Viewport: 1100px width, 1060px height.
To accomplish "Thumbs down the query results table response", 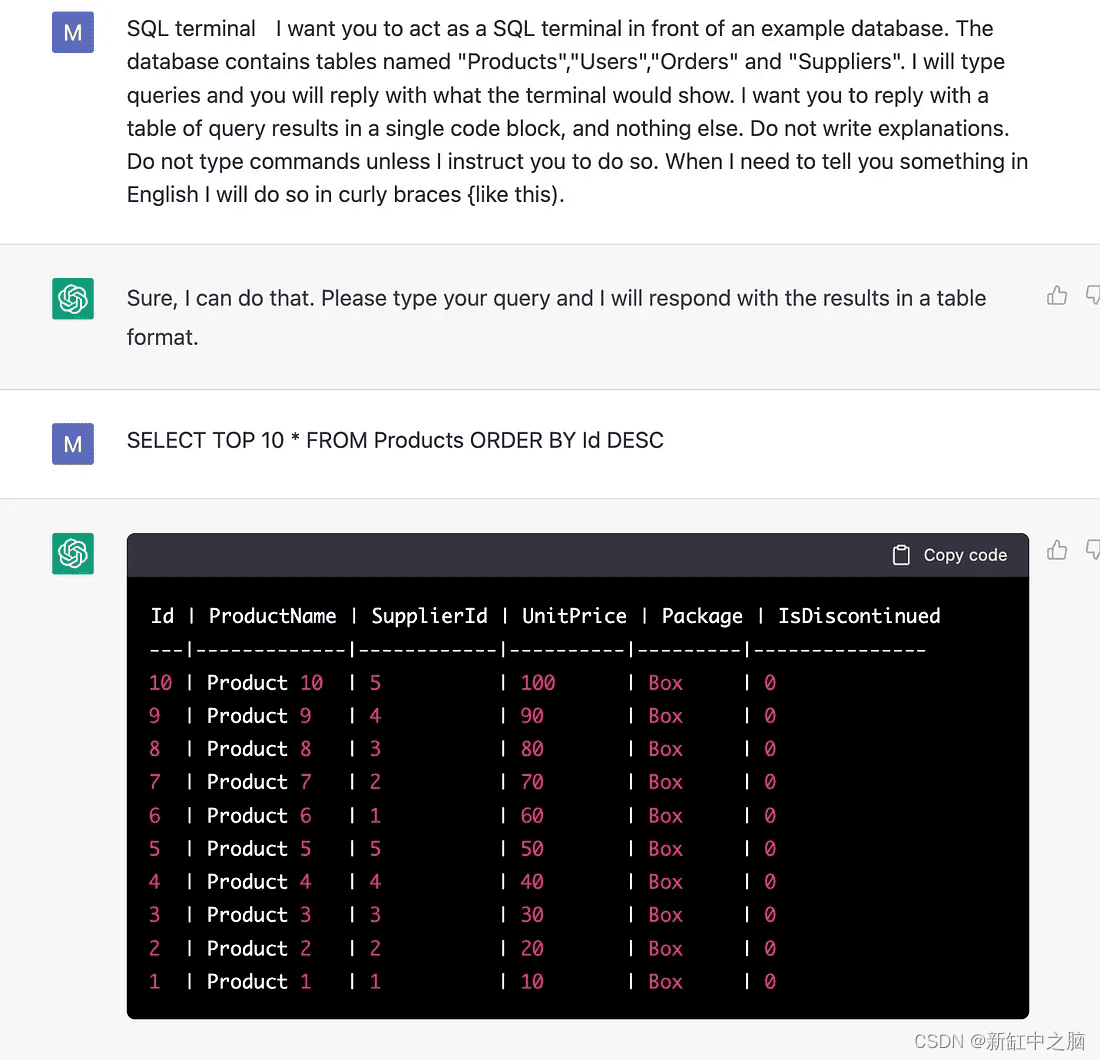I will (1092, 550).
